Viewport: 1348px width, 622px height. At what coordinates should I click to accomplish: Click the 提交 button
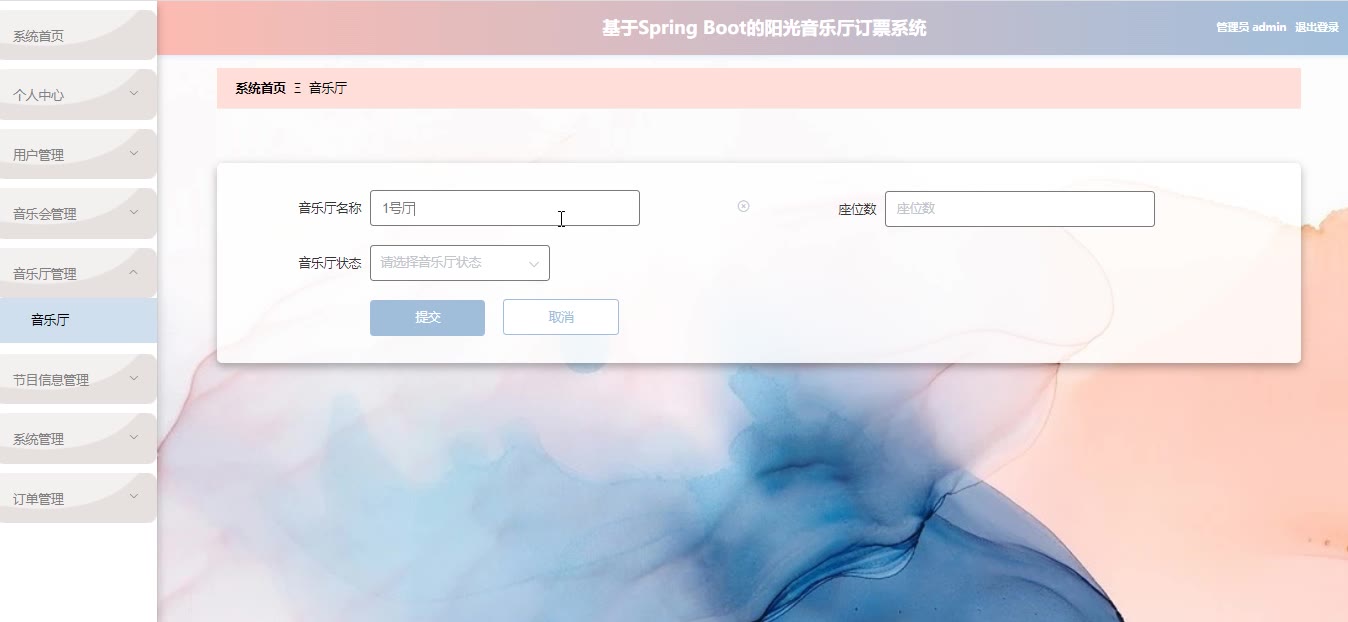pyautogui.click(x=427, y=317)
